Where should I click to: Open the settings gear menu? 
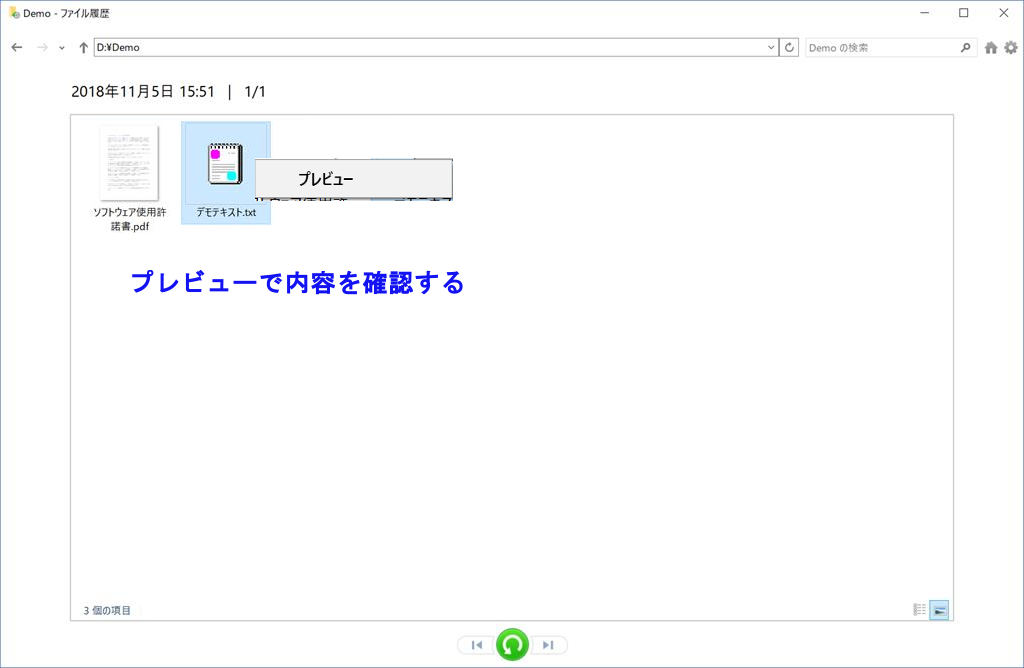point(1010,47)
